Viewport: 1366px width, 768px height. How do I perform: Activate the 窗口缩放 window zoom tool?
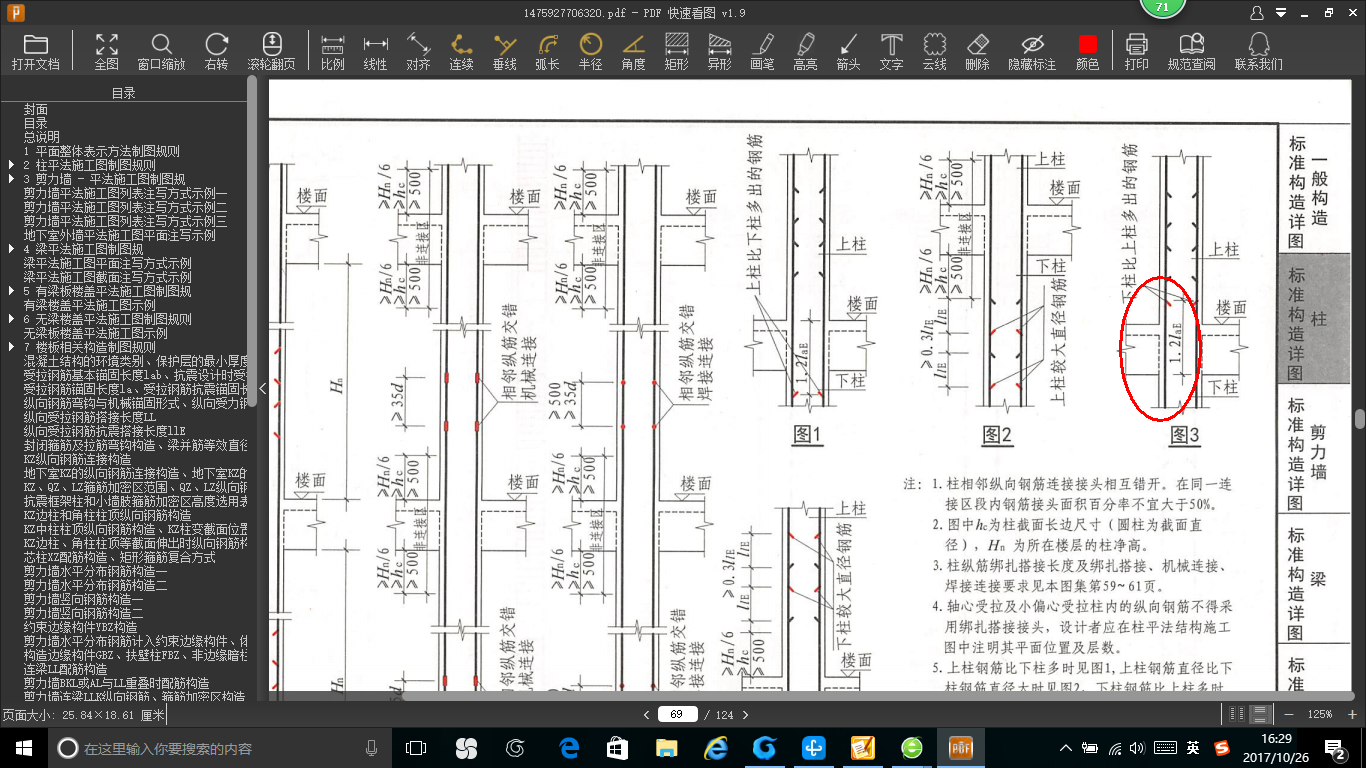click(161, 51)
